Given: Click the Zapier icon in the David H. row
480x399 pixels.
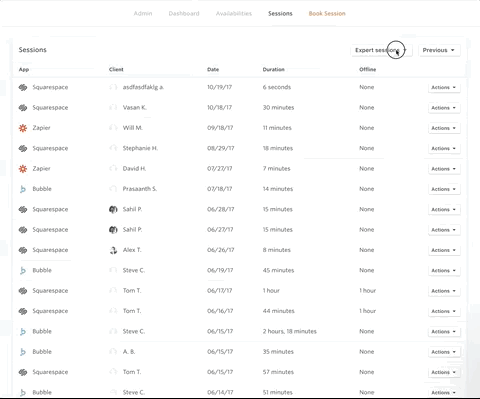Looking at the screenshot, I should 23,169.
